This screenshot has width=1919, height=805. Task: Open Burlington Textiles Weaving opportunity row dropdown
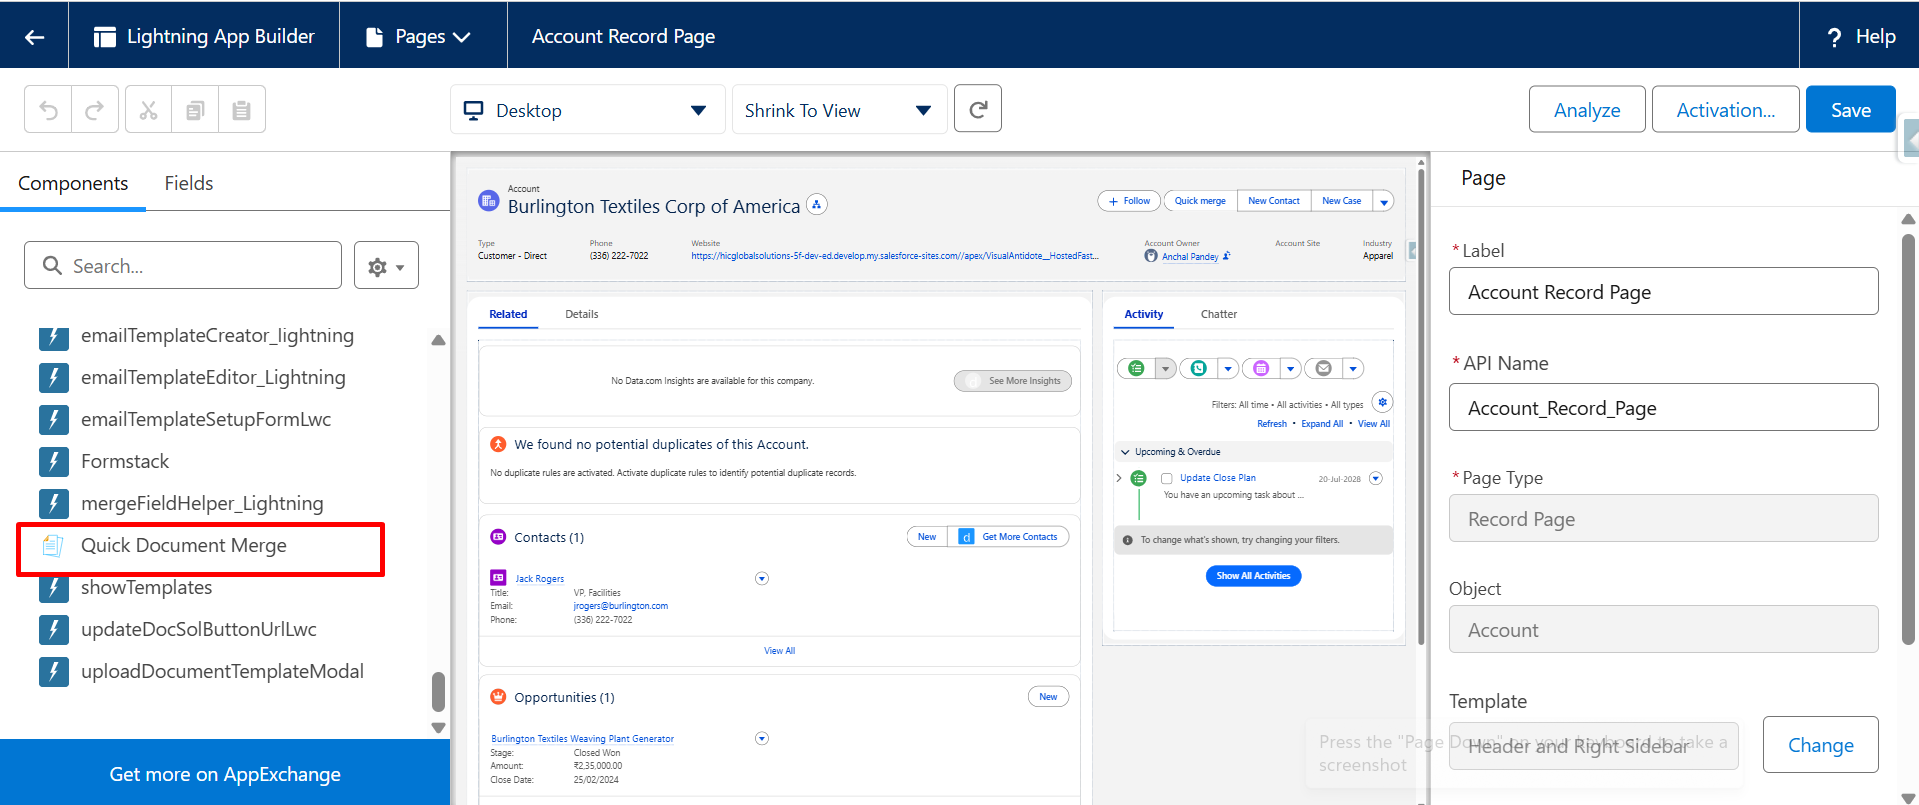[762, 738]
